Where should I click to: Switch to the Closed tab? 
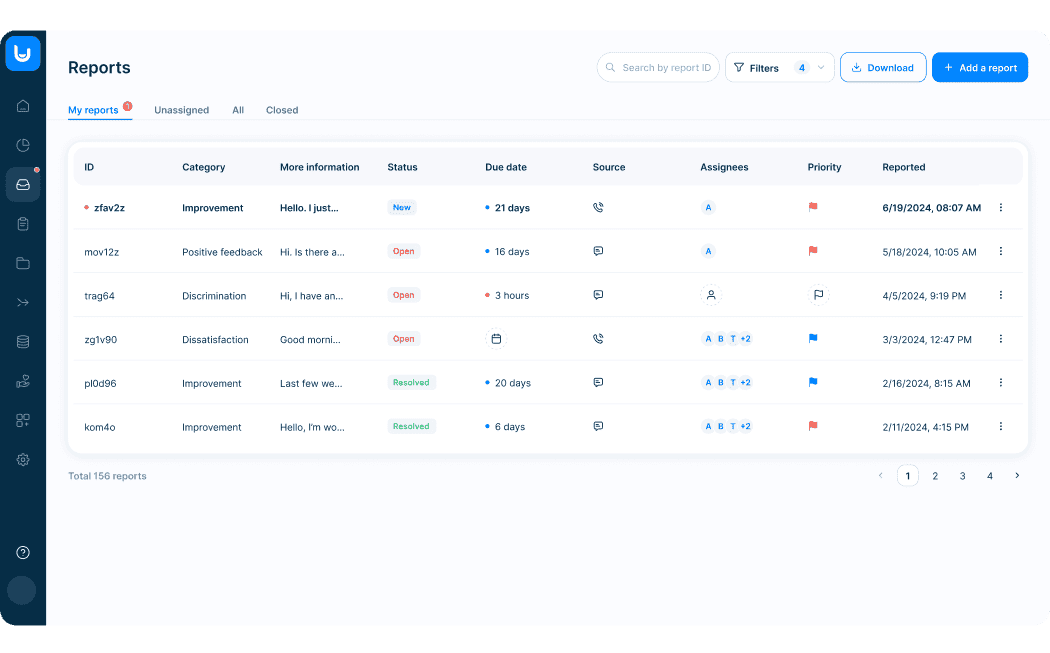click(282, 110)
